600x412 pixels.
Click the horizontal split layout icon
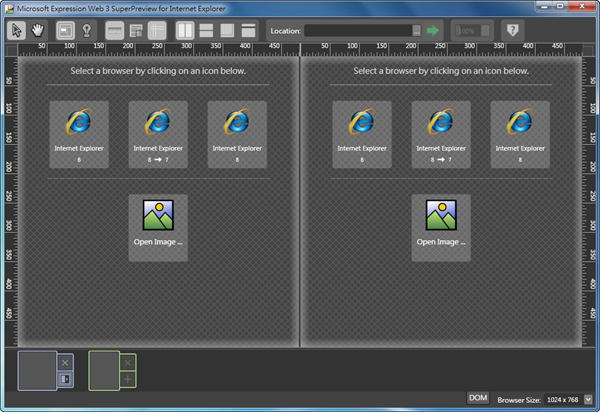tap(207, 30)
